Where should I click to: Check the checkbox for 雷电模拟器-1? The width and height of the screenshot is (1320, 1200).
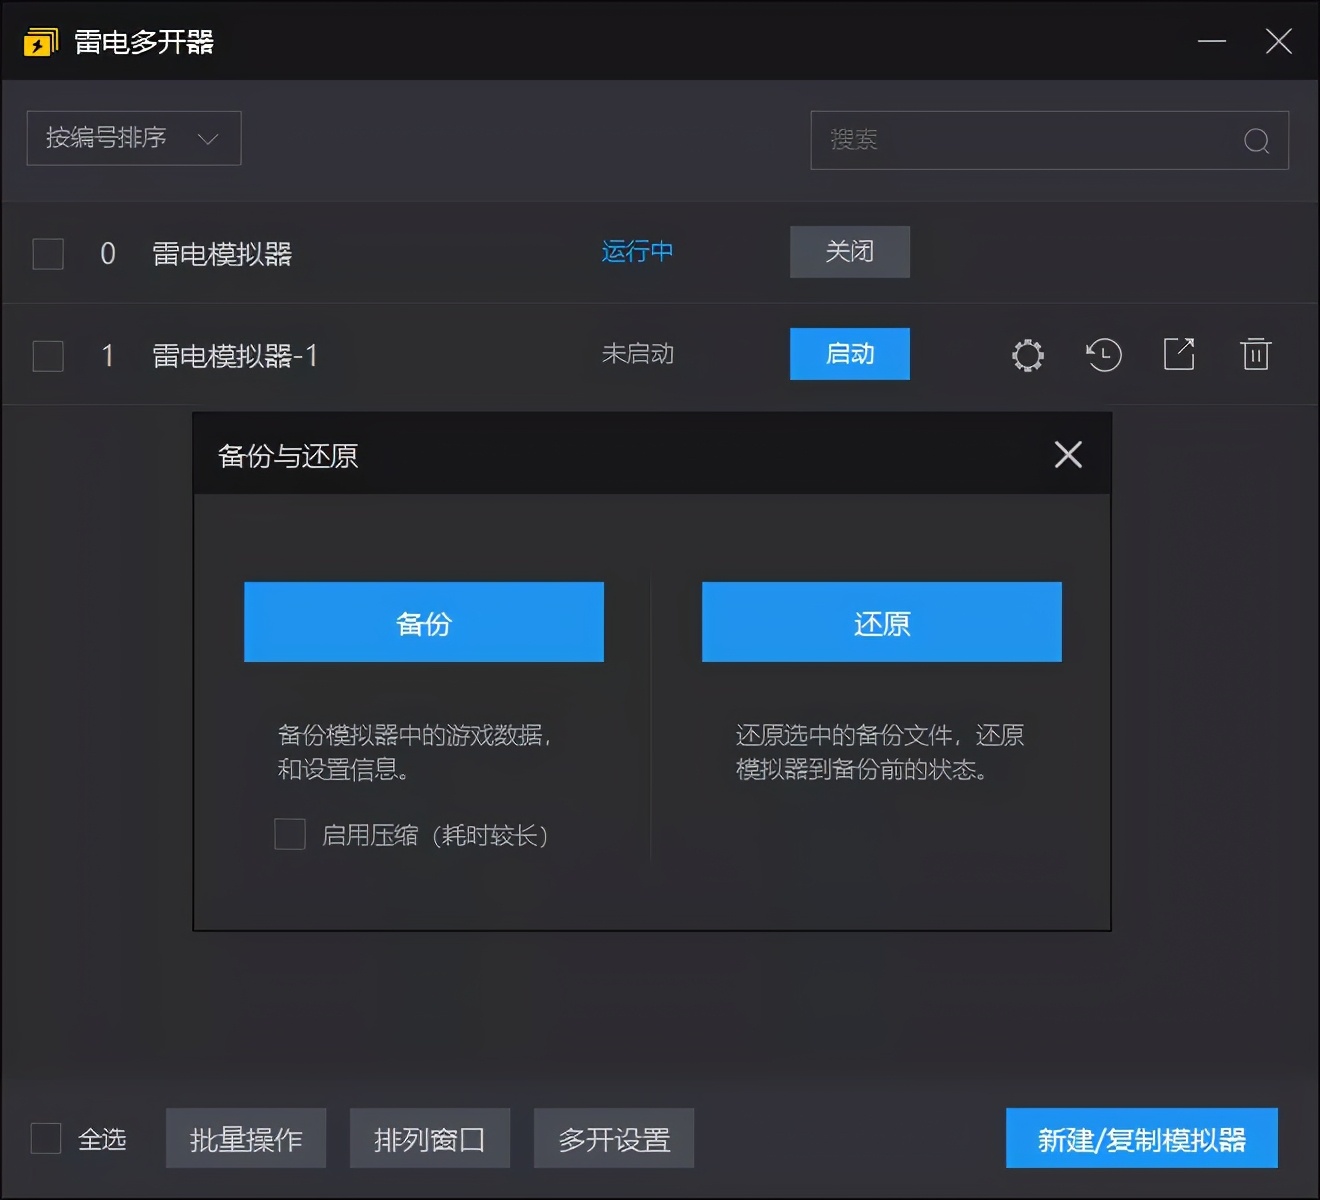(47, 355)
